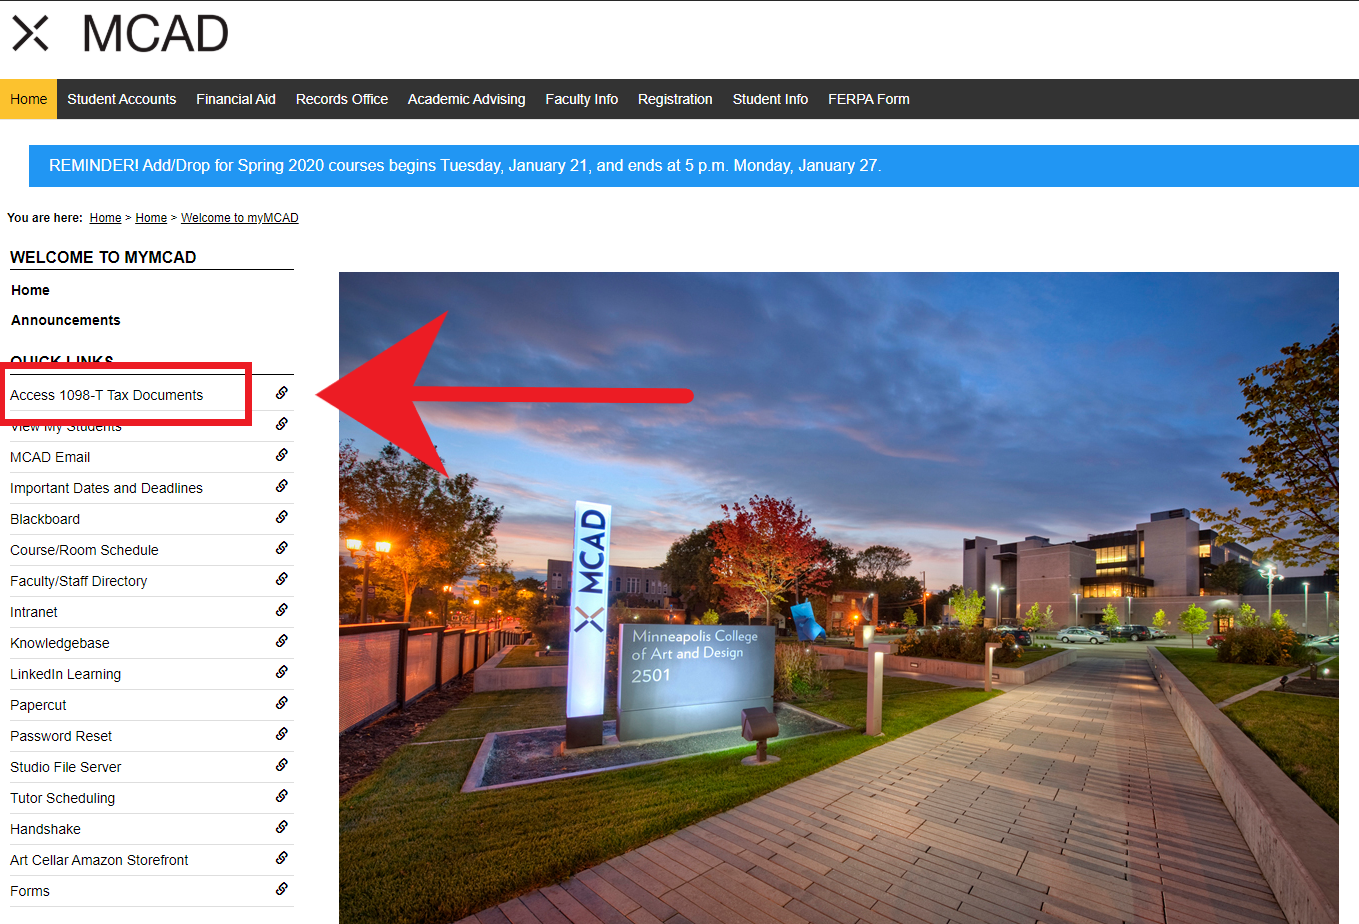Click the link icon on the View My Students row

pyautogui.click(x=282, y=424)
